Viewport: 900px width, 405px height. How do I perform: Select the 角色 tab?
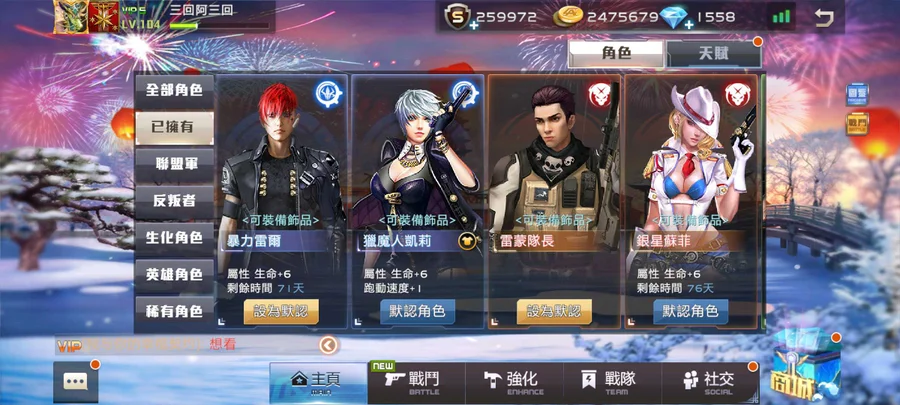click(x=616, y=54)
